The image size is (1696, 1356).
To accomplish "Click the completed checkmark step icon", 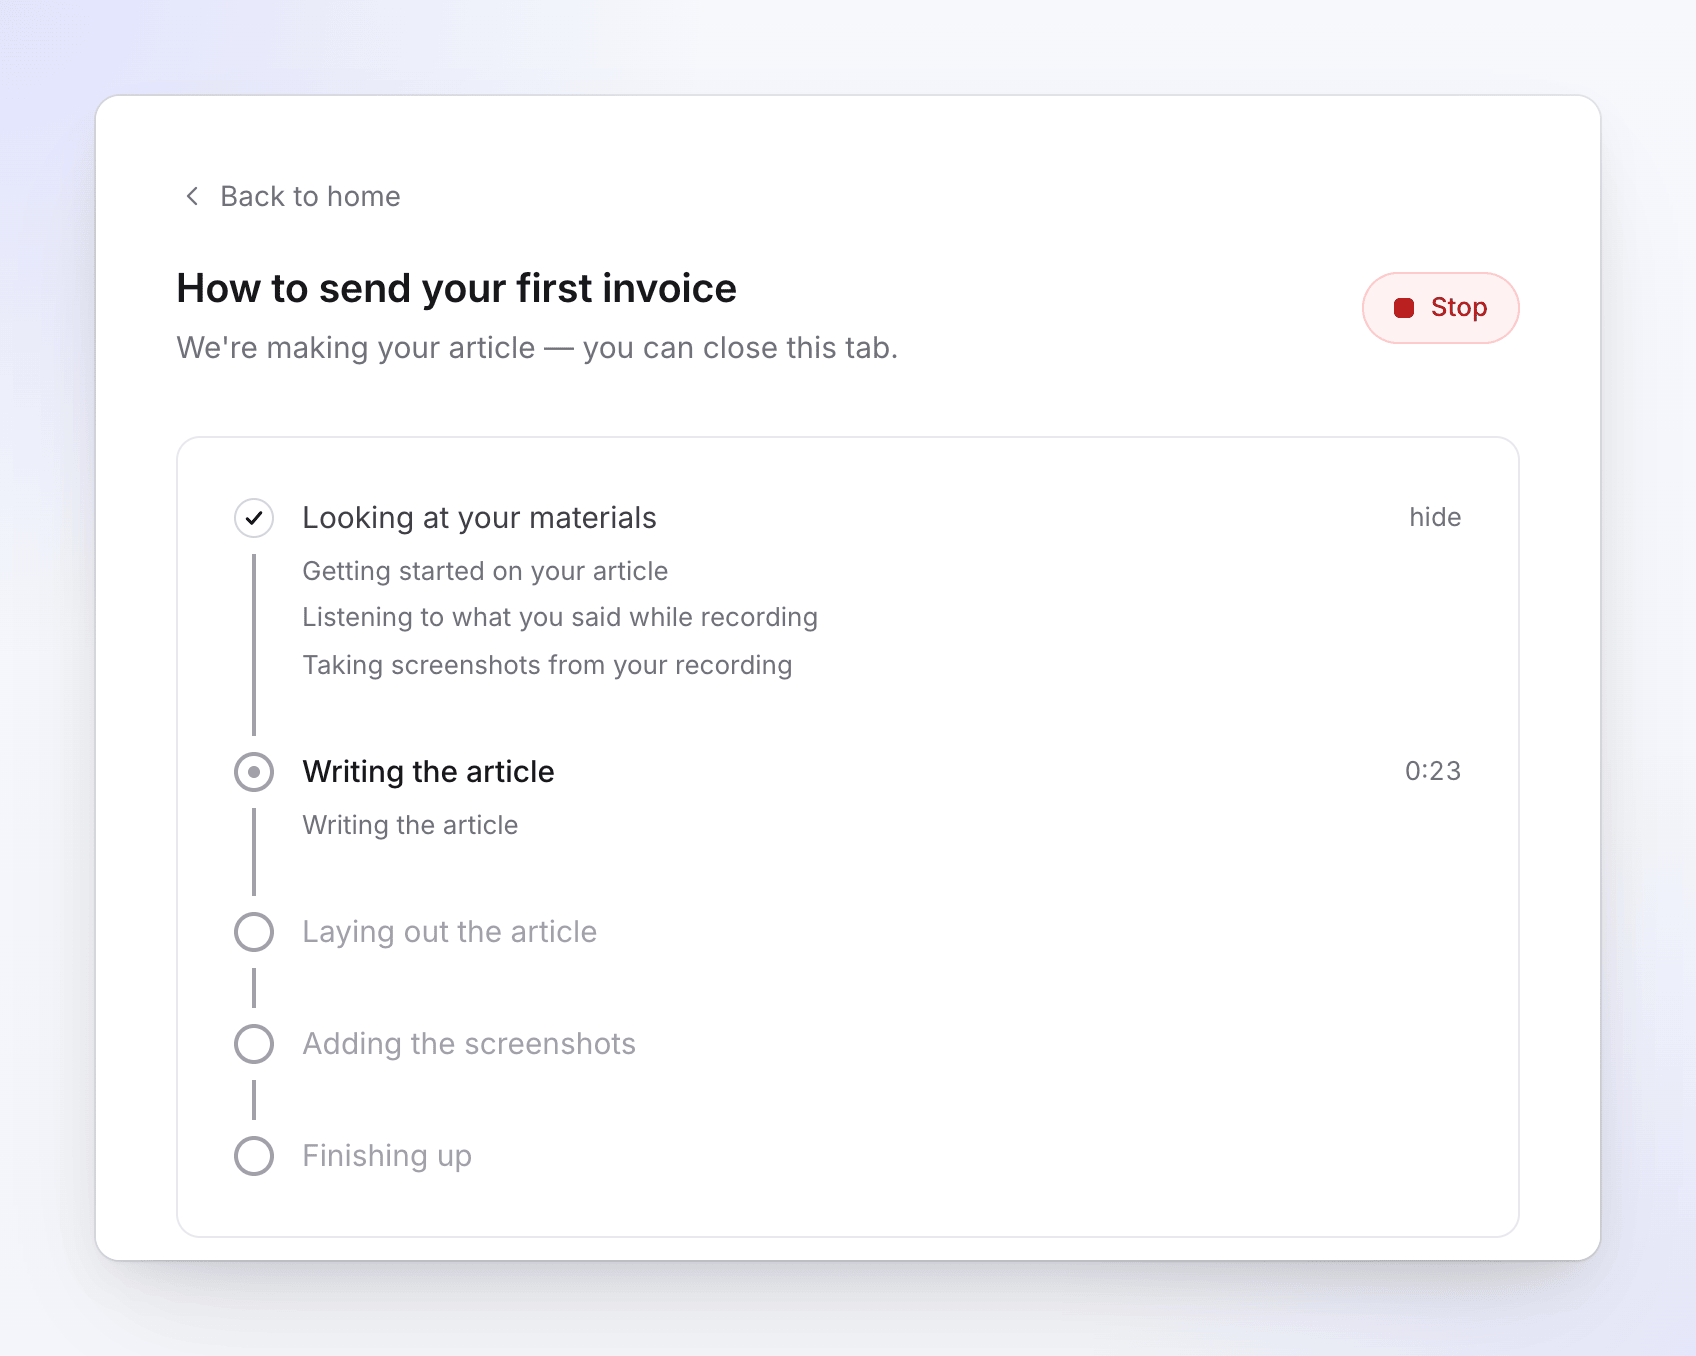I will [x=254, y=518].
